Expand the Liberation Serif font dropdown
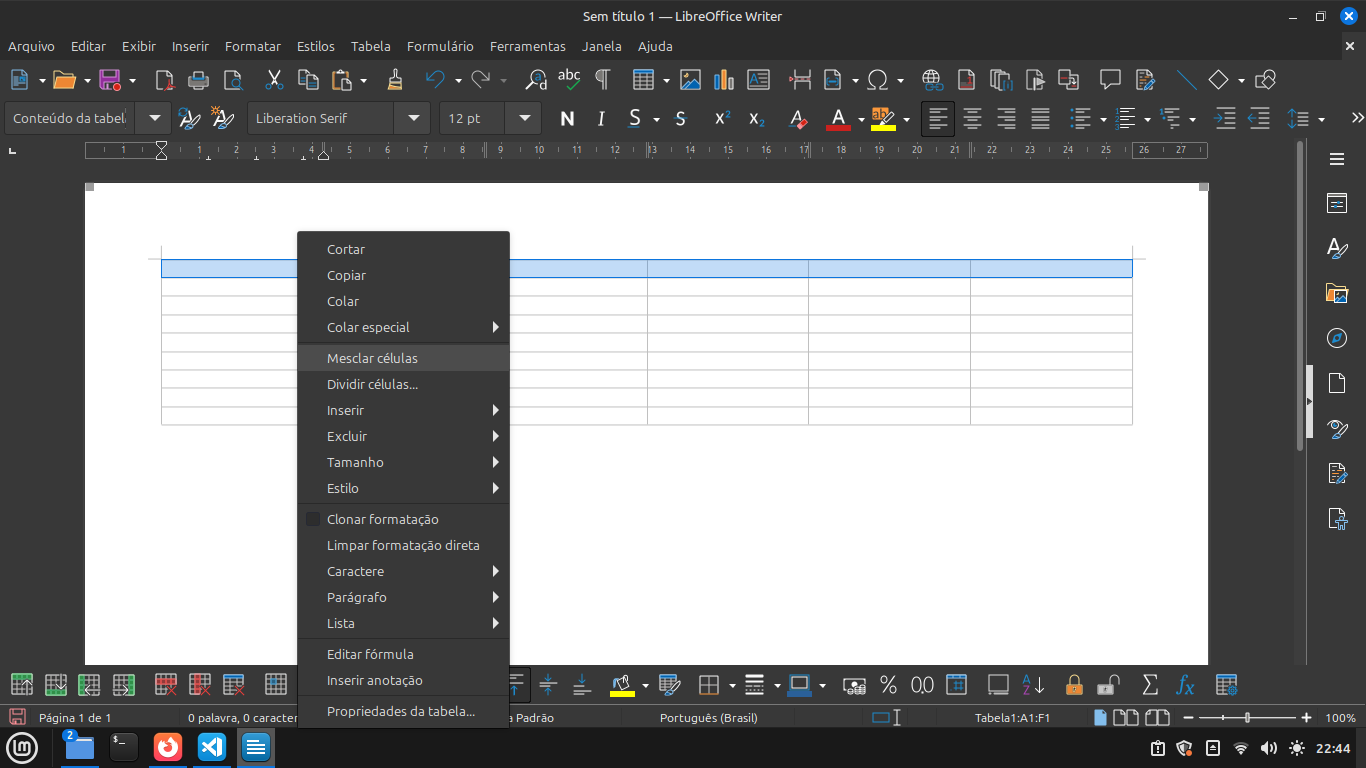1366x768 pixels. coord(412,118)
